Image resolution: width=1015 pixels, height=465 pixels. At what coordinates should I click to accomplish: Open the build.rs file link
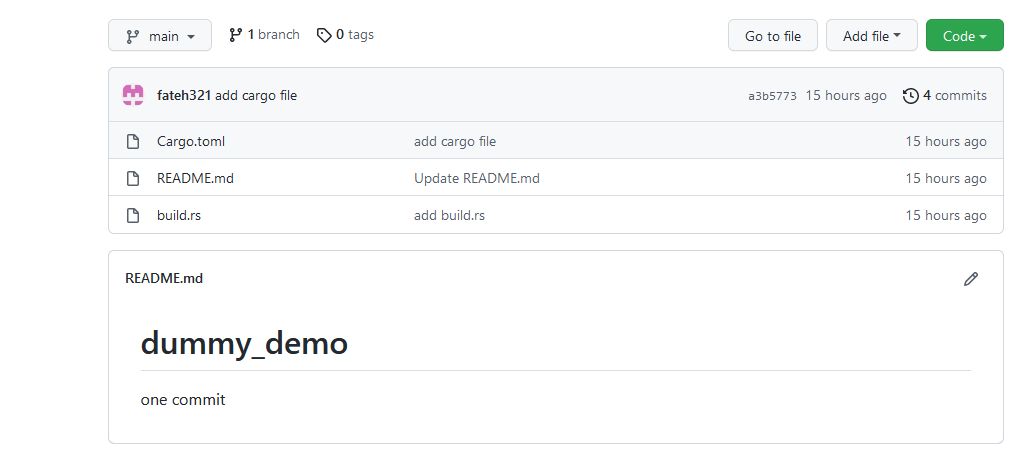179,215
